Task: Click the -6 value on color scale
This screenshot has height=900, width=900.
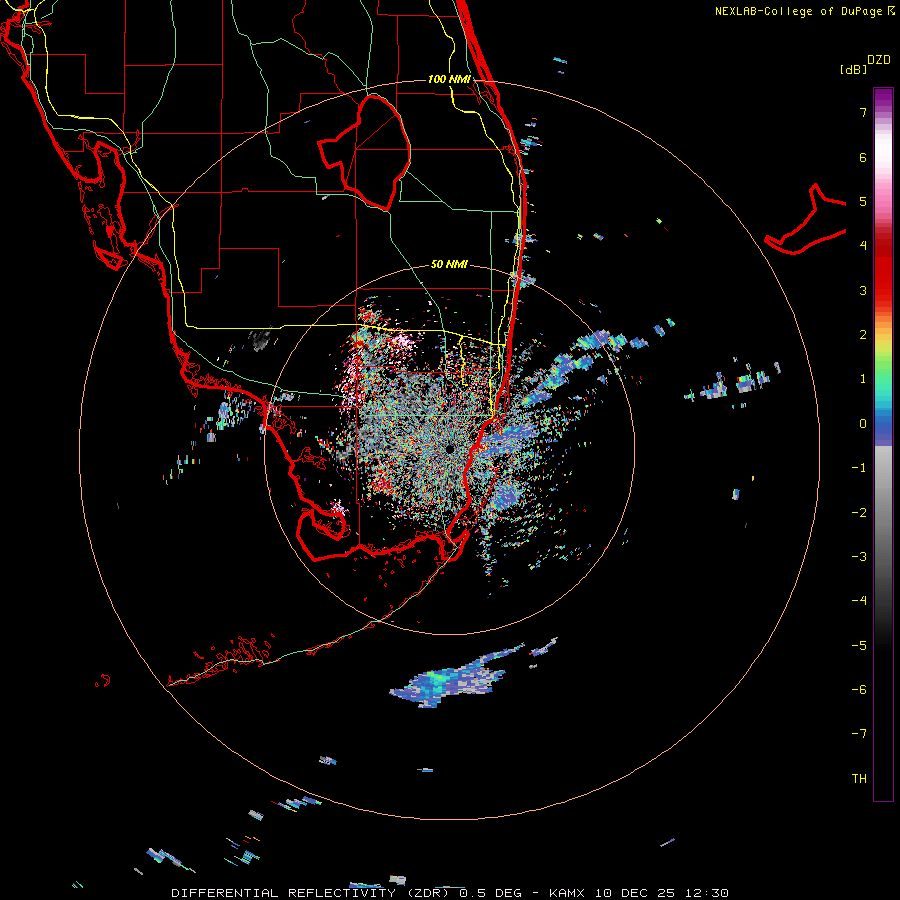Action: click(859, 690)
